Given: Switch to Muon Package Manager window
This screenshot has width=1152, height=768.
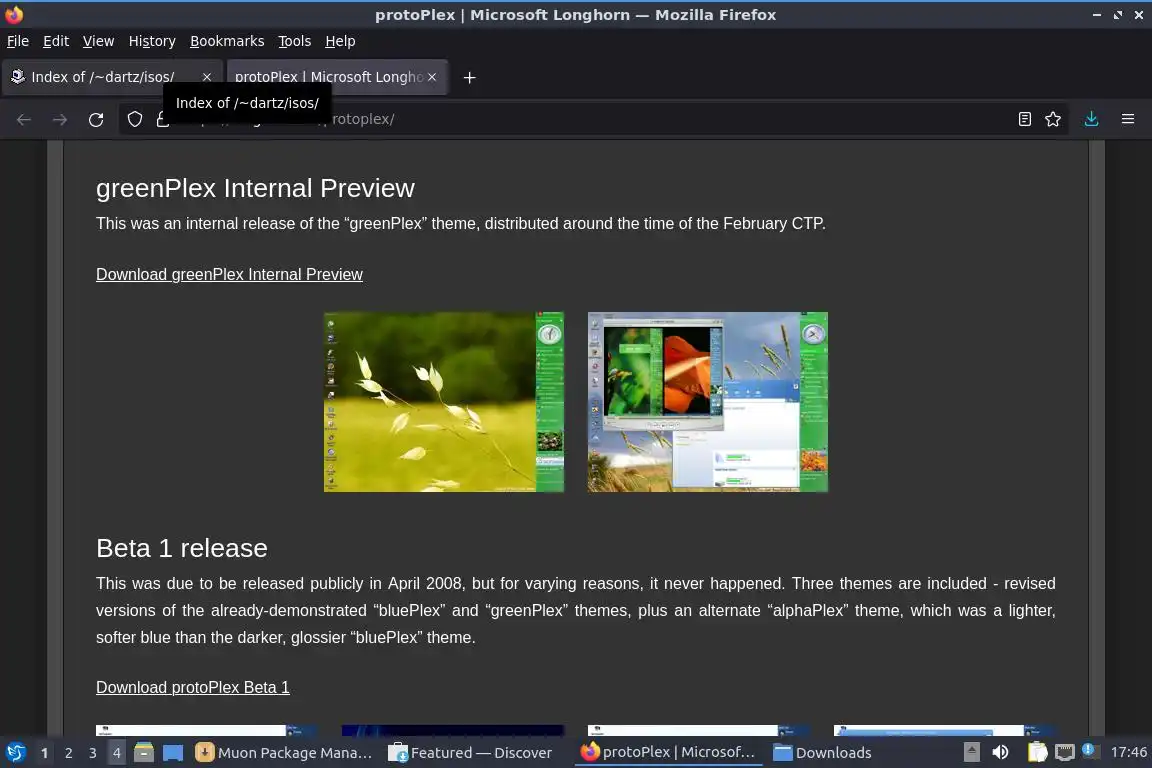Looking at the screenshot, I should [284, 753].
